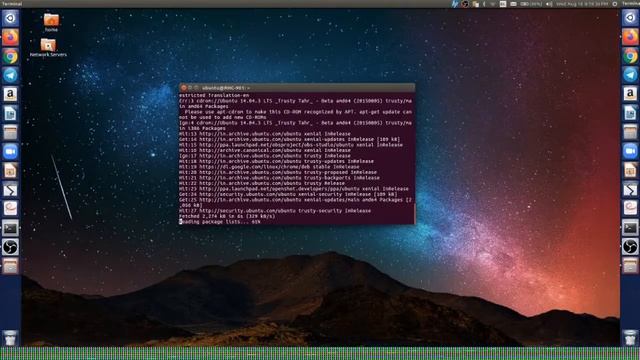Open the session gear menu in top panel

tap(615, 4)
